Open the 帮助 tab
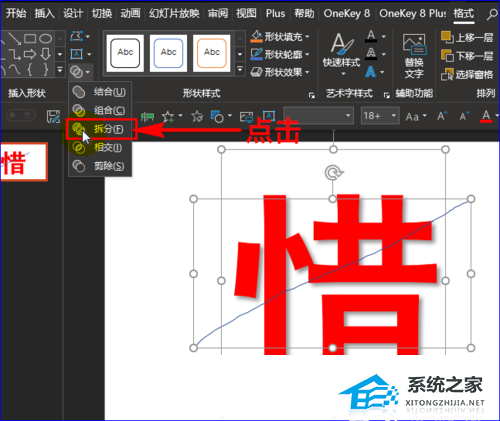This screenshot has height=421, width=500. (x=304, y=13)
